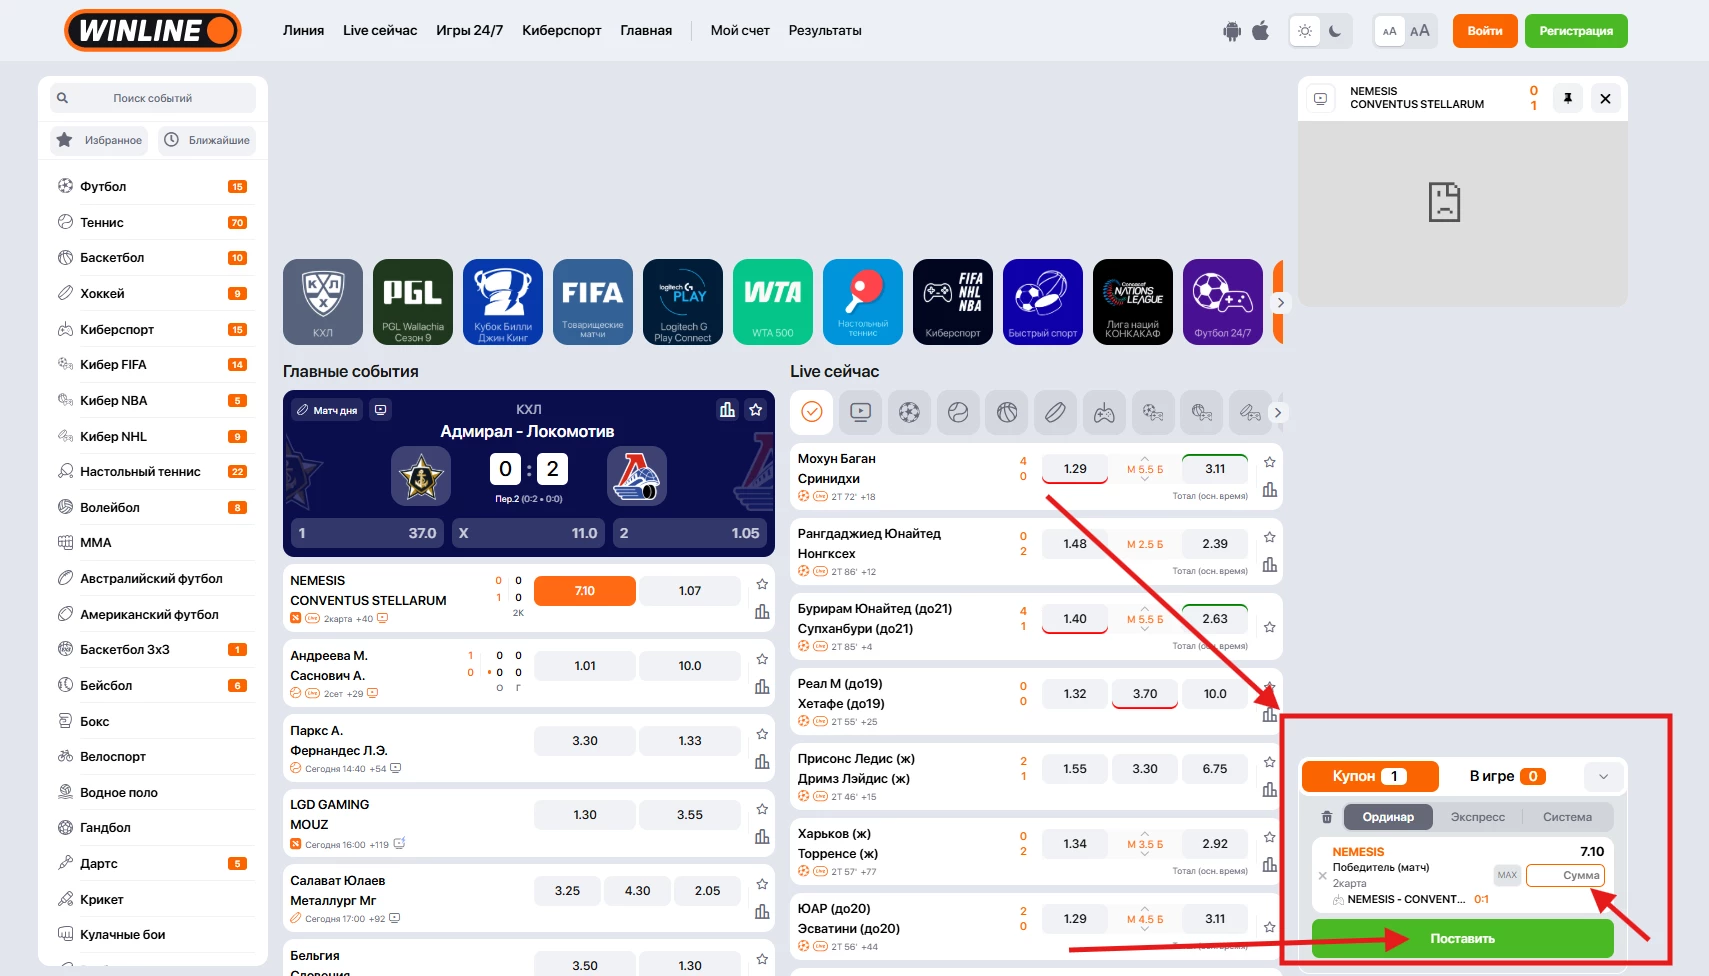Open the Лига наций КОНКАКАФ tile

click(x=1133, y=302)
